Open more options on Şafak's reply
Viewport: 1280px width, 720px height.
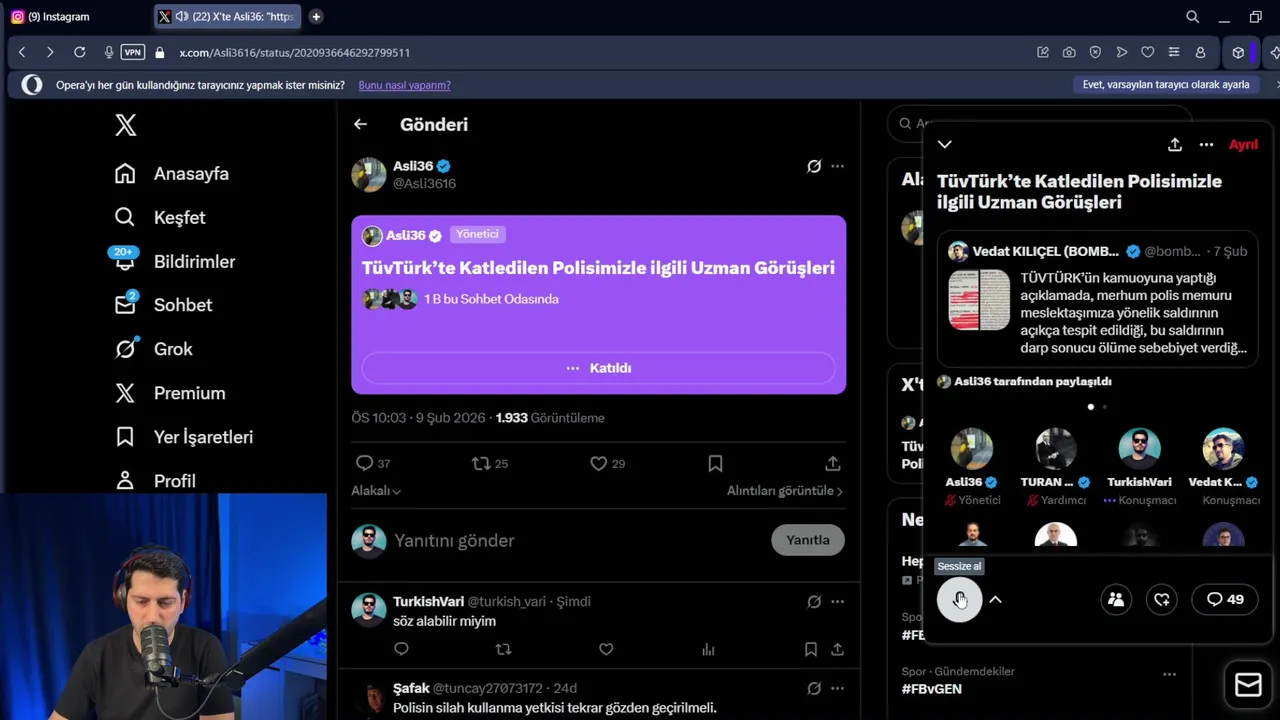[x=838, y=688]
